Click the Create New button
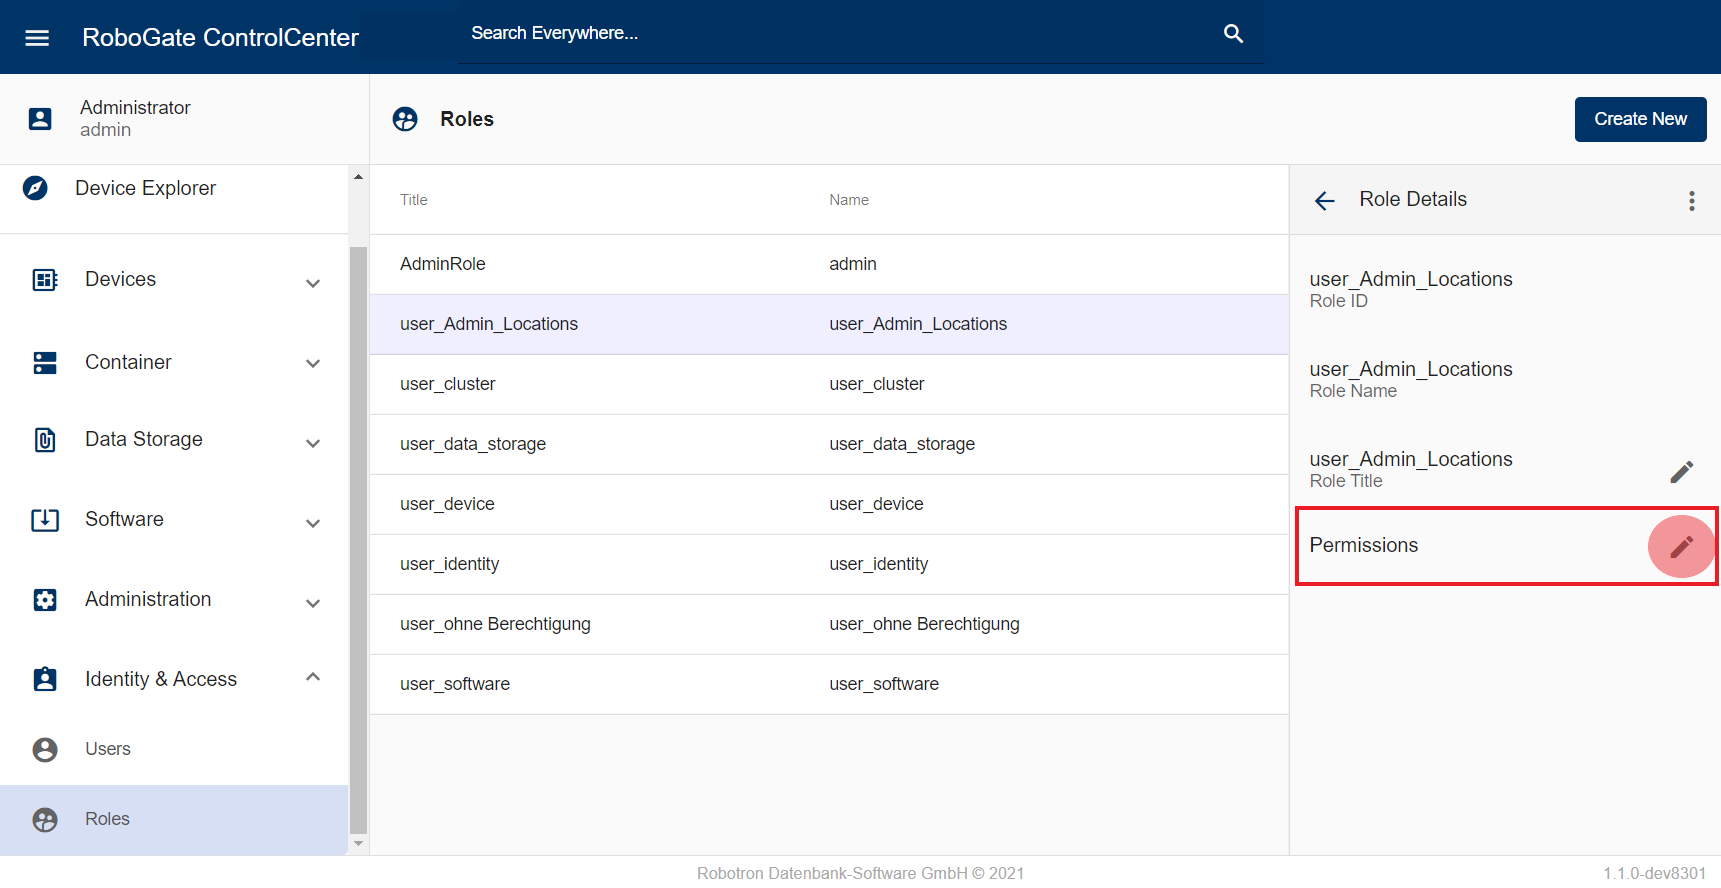 tap(1640, 119)
